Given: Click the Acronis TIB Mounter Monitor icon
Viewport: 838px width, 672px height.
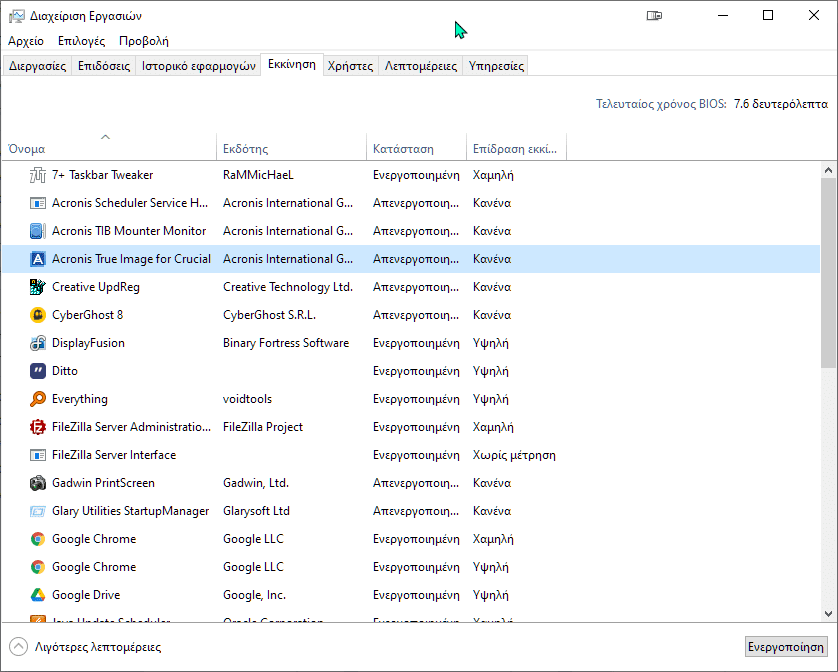Looking at the screenshot, I should 37,231.
